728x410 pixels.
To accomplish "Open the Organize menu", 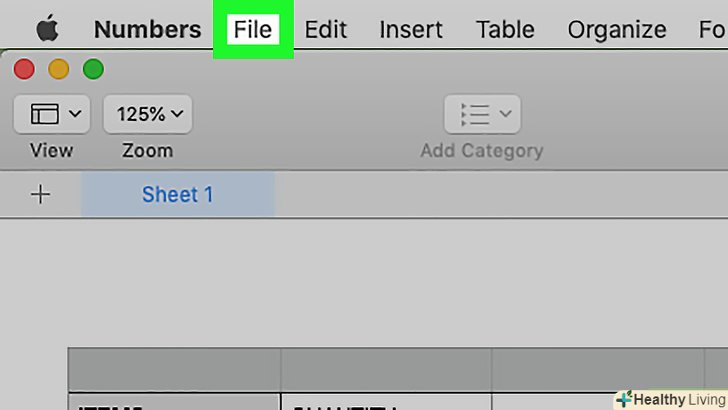I will point(617,30).
